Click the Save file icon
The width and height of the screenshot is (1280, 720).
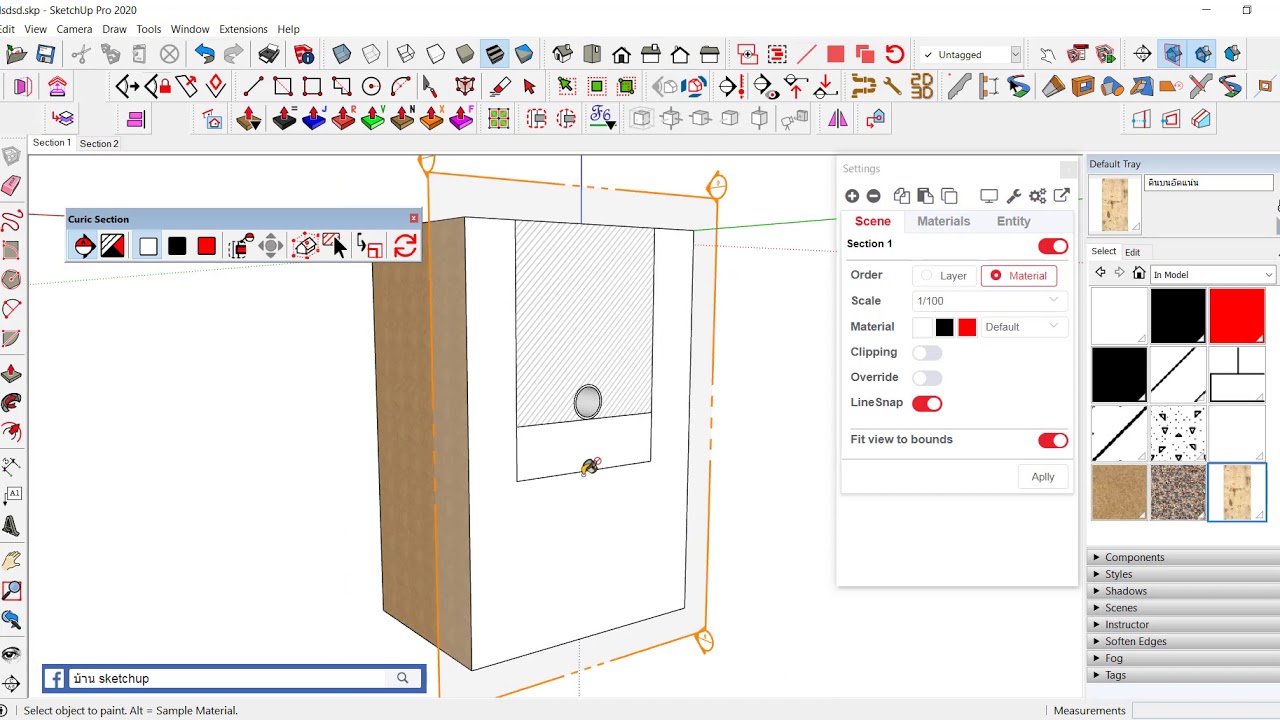[45, 54]
